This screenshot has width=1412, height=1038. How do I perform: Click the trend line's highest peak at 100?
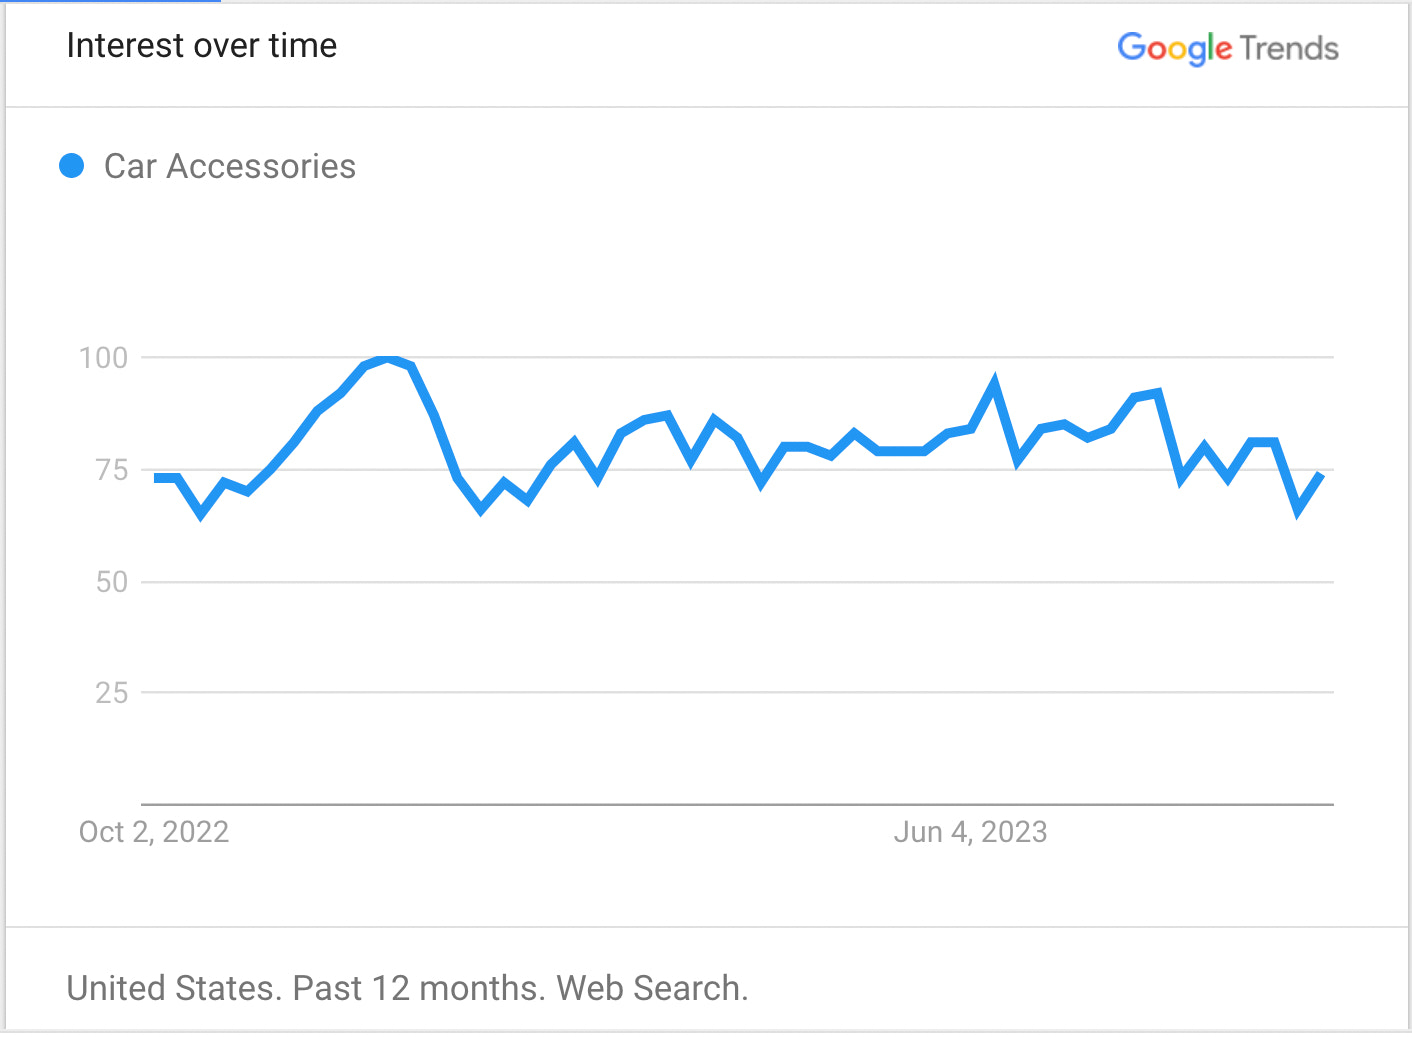pos(388,358)
